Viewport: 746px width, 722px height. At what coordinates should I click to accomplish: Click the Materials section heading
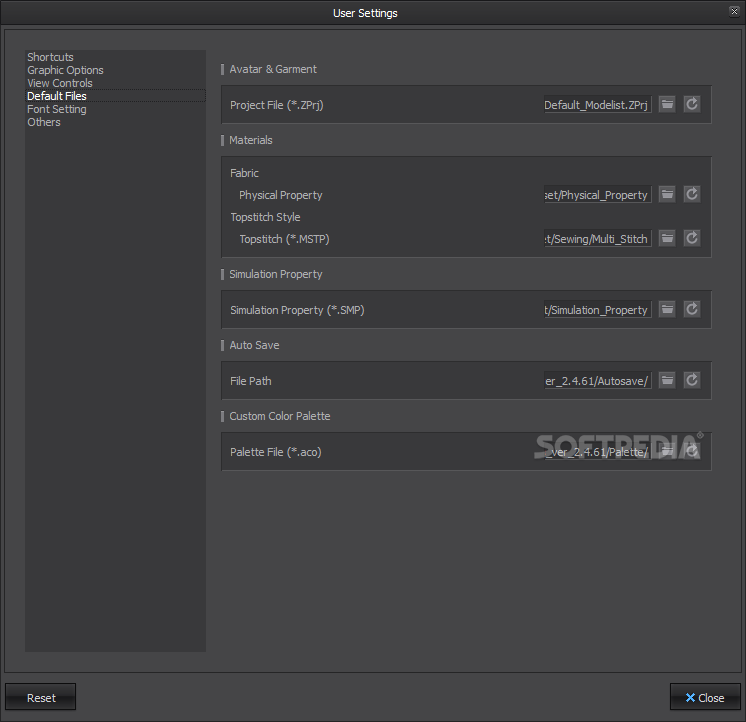(251, 140)
